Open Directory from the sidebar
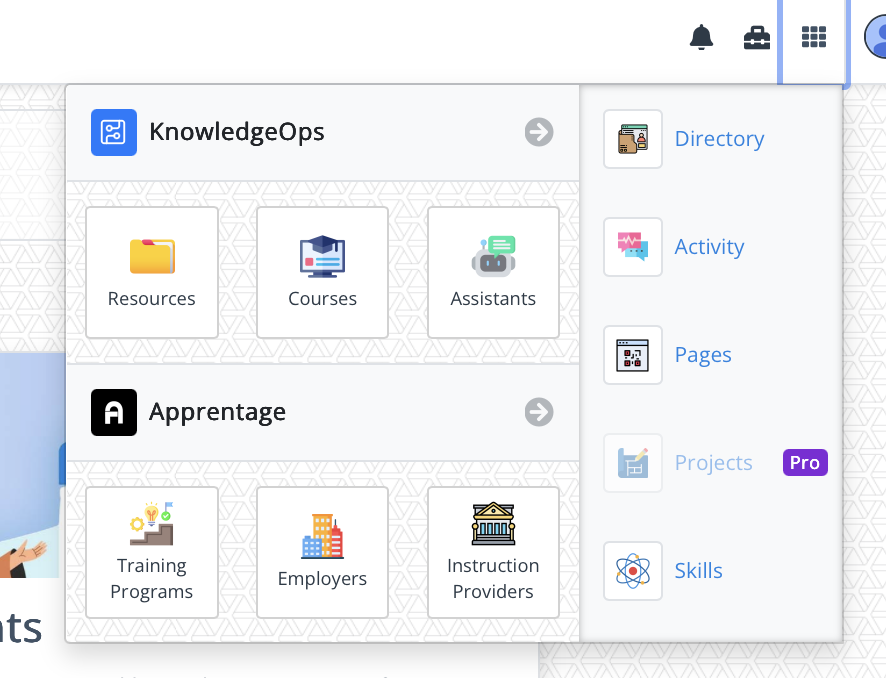The height and width of the screenshot is (678, 886). pyautogui.click(x=719, y=139)
